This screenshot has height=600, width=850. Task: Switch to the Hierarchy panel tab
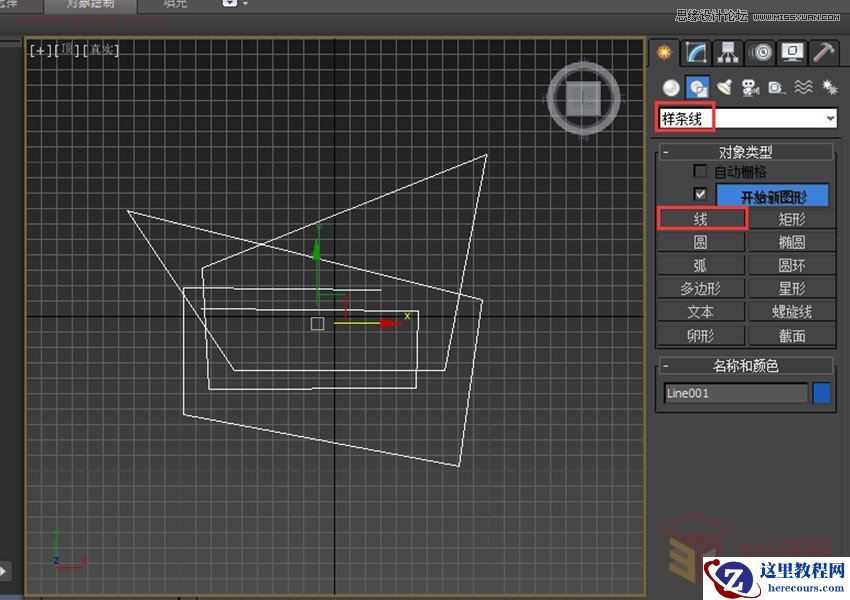tap(727, 53)
